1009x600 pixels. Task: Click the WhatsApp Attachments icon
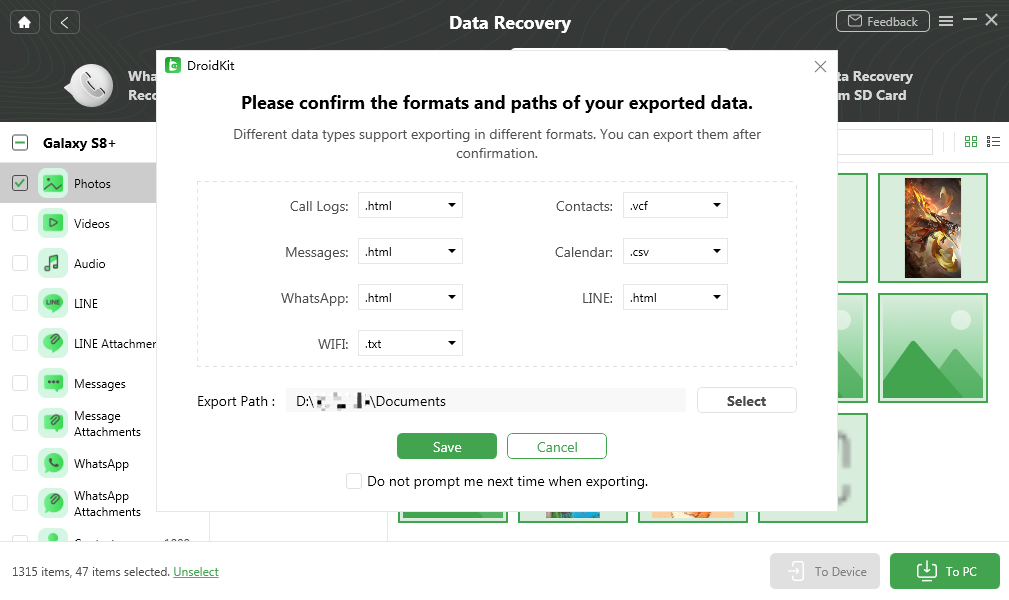(x=53, y=503)
